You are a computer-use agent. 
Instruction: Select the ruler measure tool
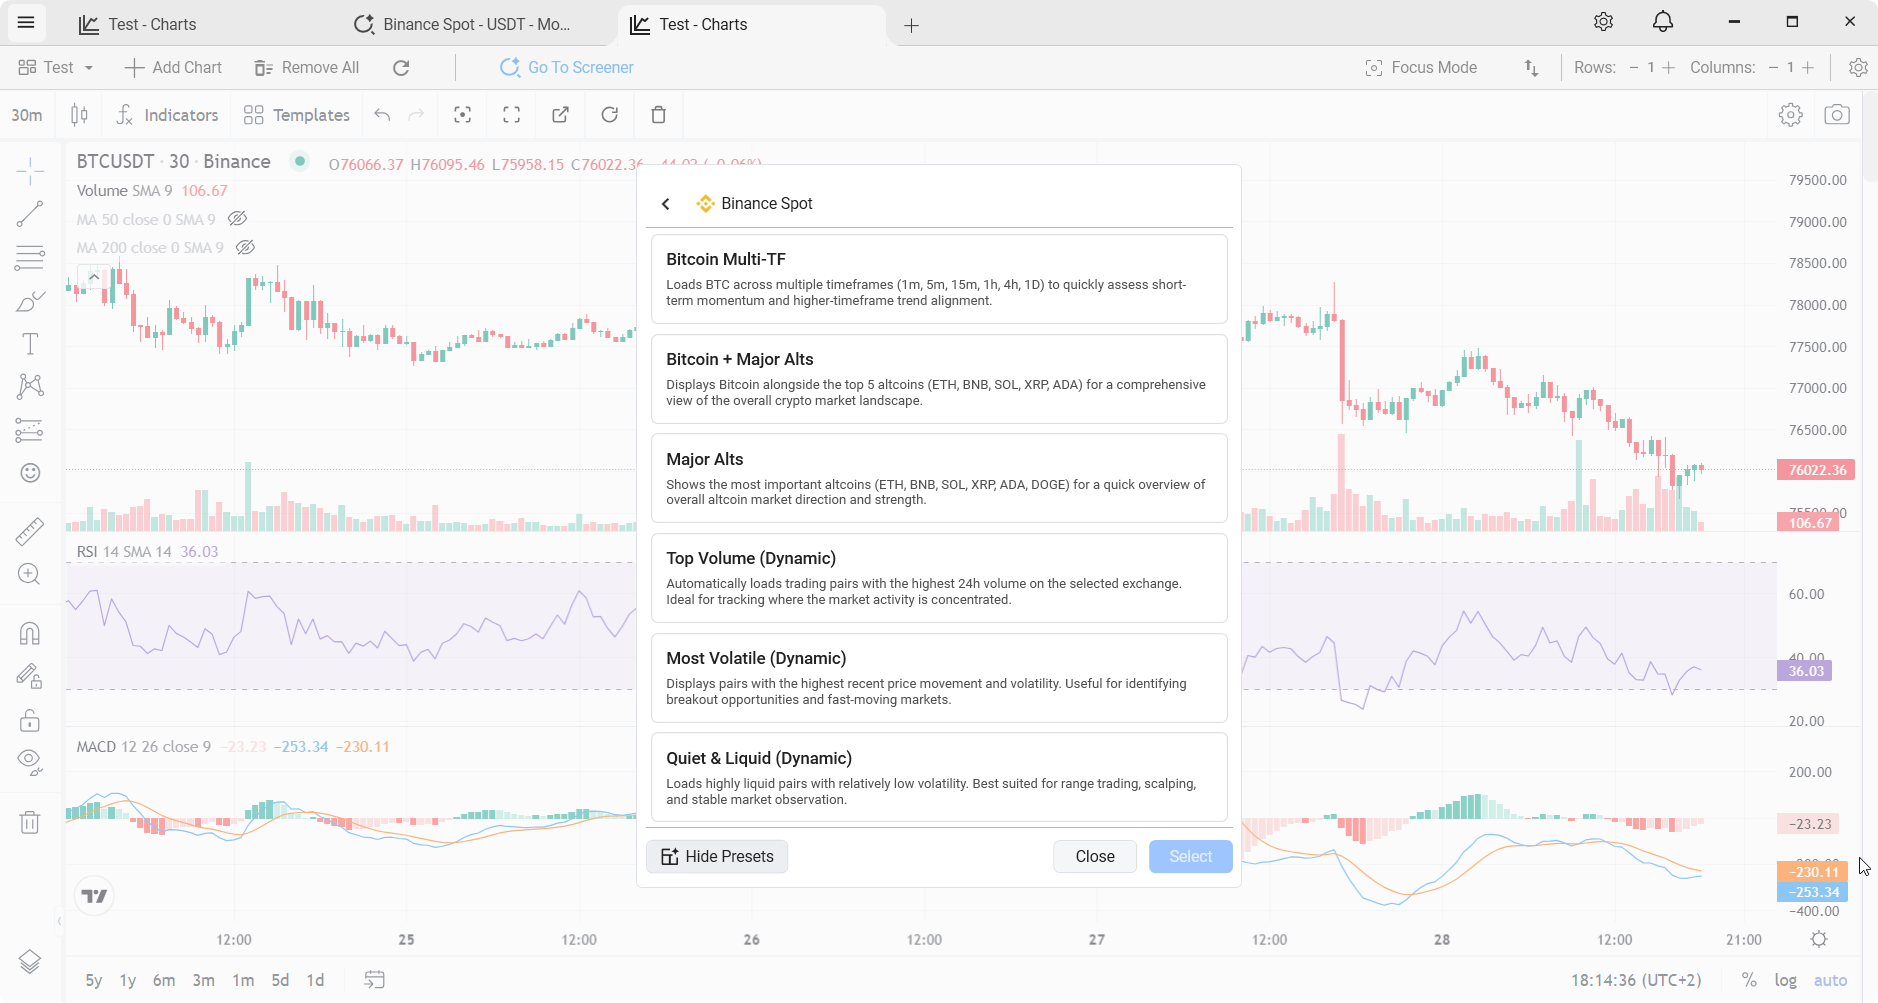click(x=30, y=531)
